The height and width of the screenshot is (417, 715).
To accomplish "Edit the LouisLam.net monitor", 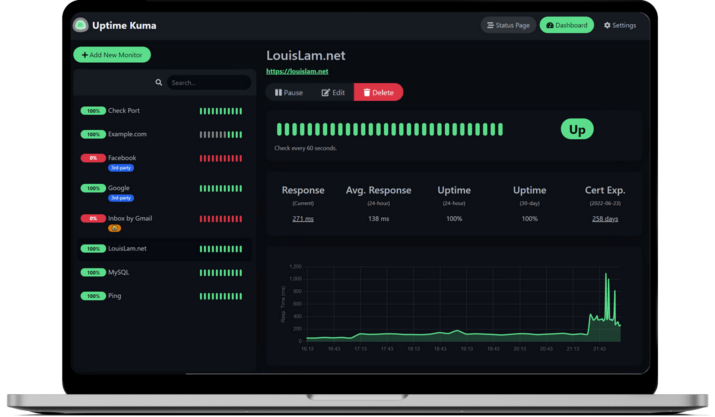I will tap(333, 92).
